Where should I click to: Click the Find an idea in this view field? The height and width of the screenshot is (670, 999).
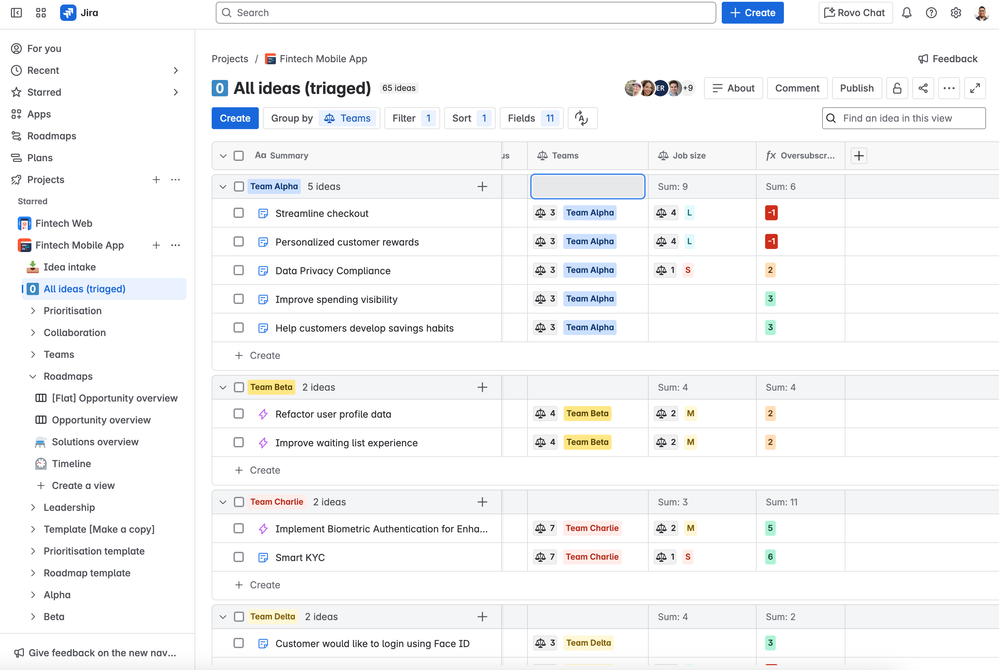(903, 118)
